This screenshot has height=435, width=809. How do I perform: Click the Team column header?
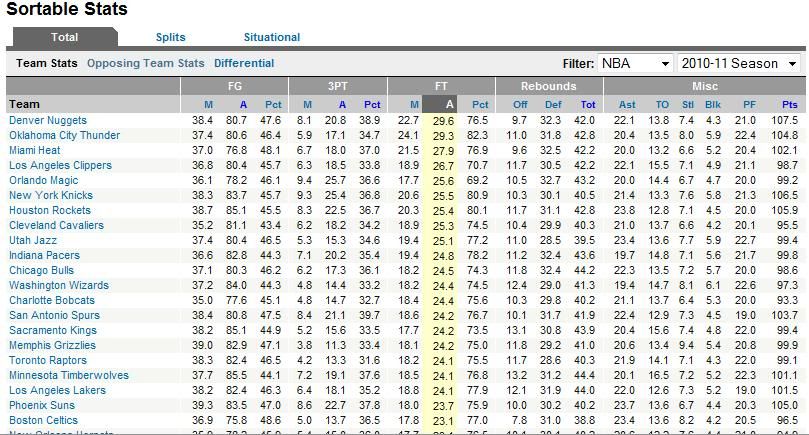(x=24, y=104)
